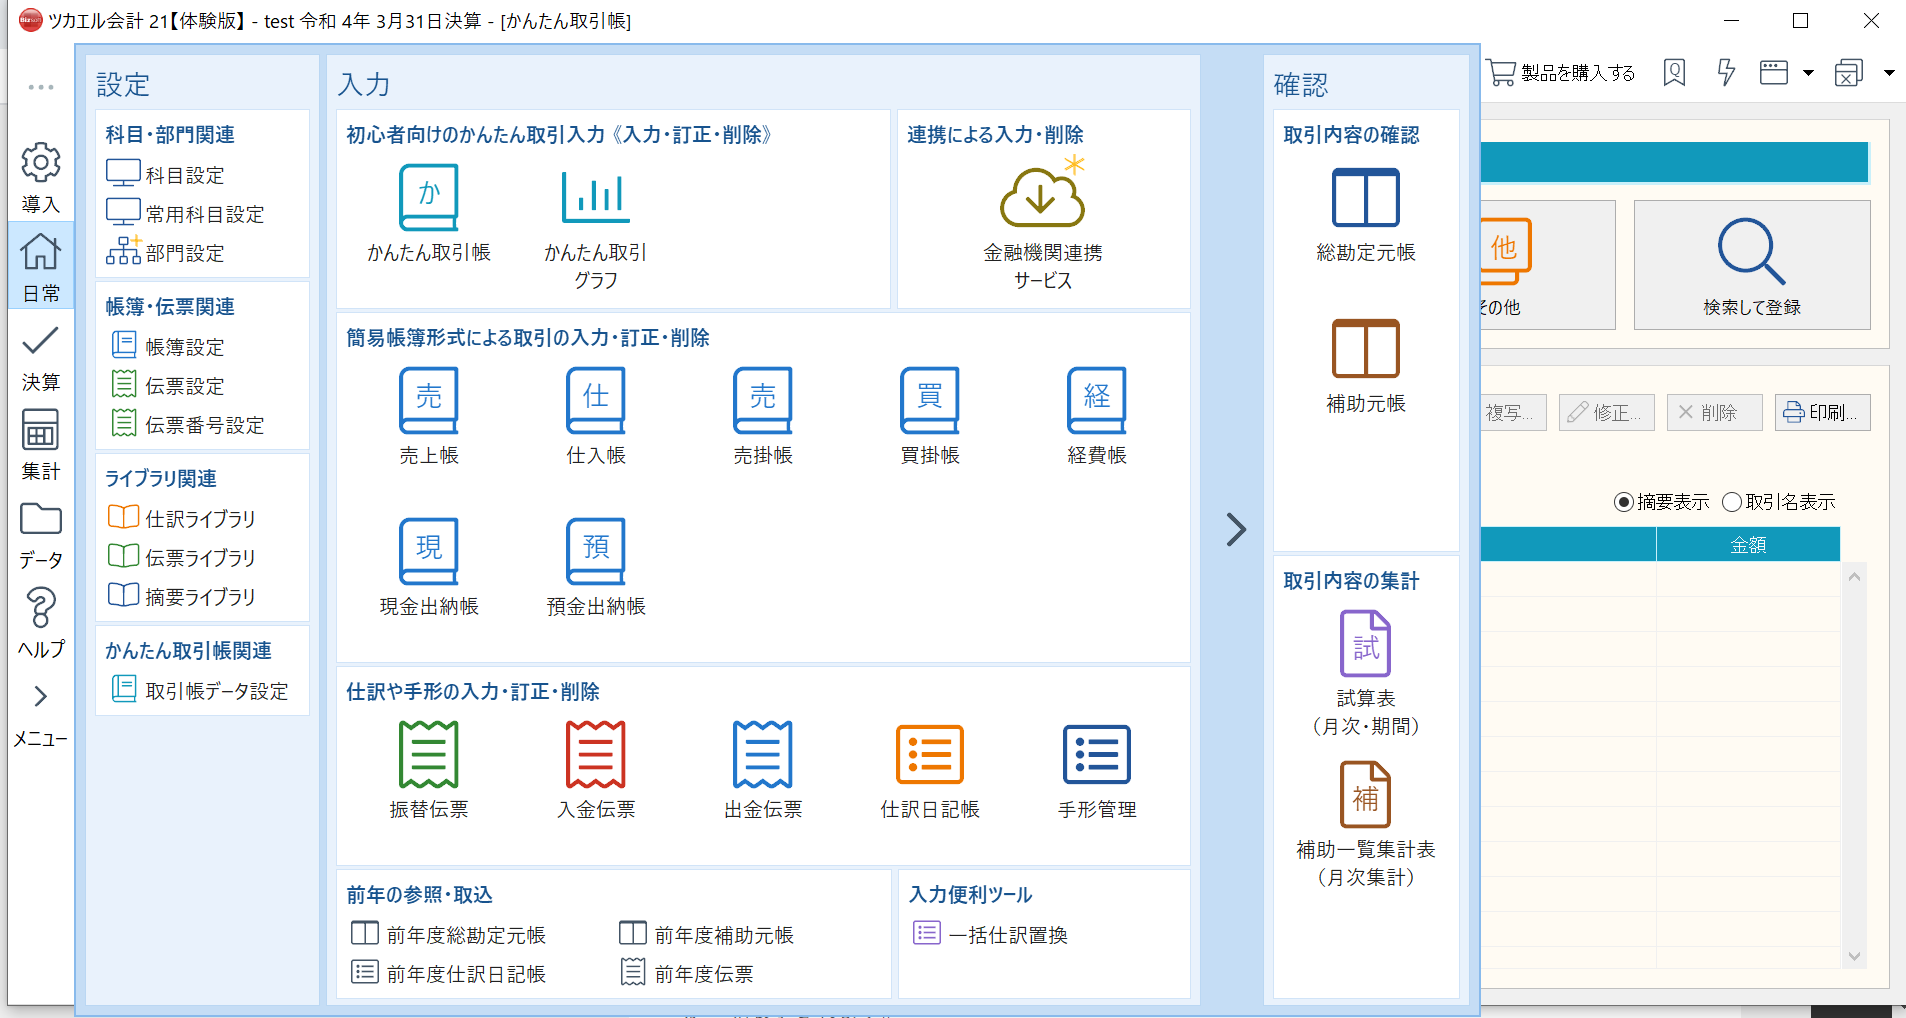This screenshot has height=1018, width=1906.
Task: Click the 複写 copy button
Action: 1514,412
